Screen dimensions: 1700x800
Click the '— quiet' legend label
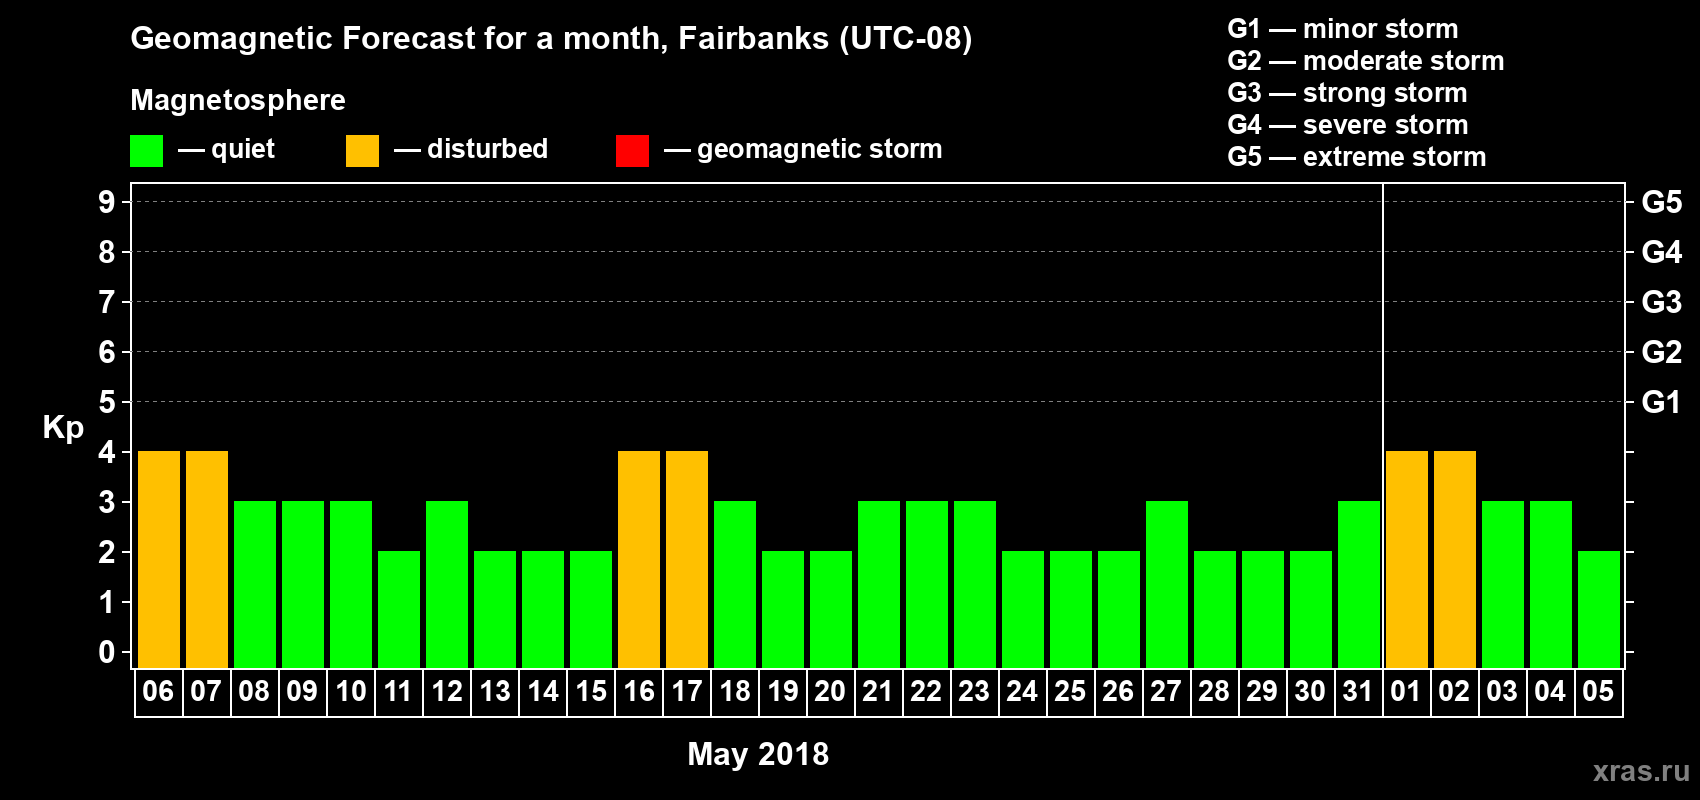click(x=226, y=150)
